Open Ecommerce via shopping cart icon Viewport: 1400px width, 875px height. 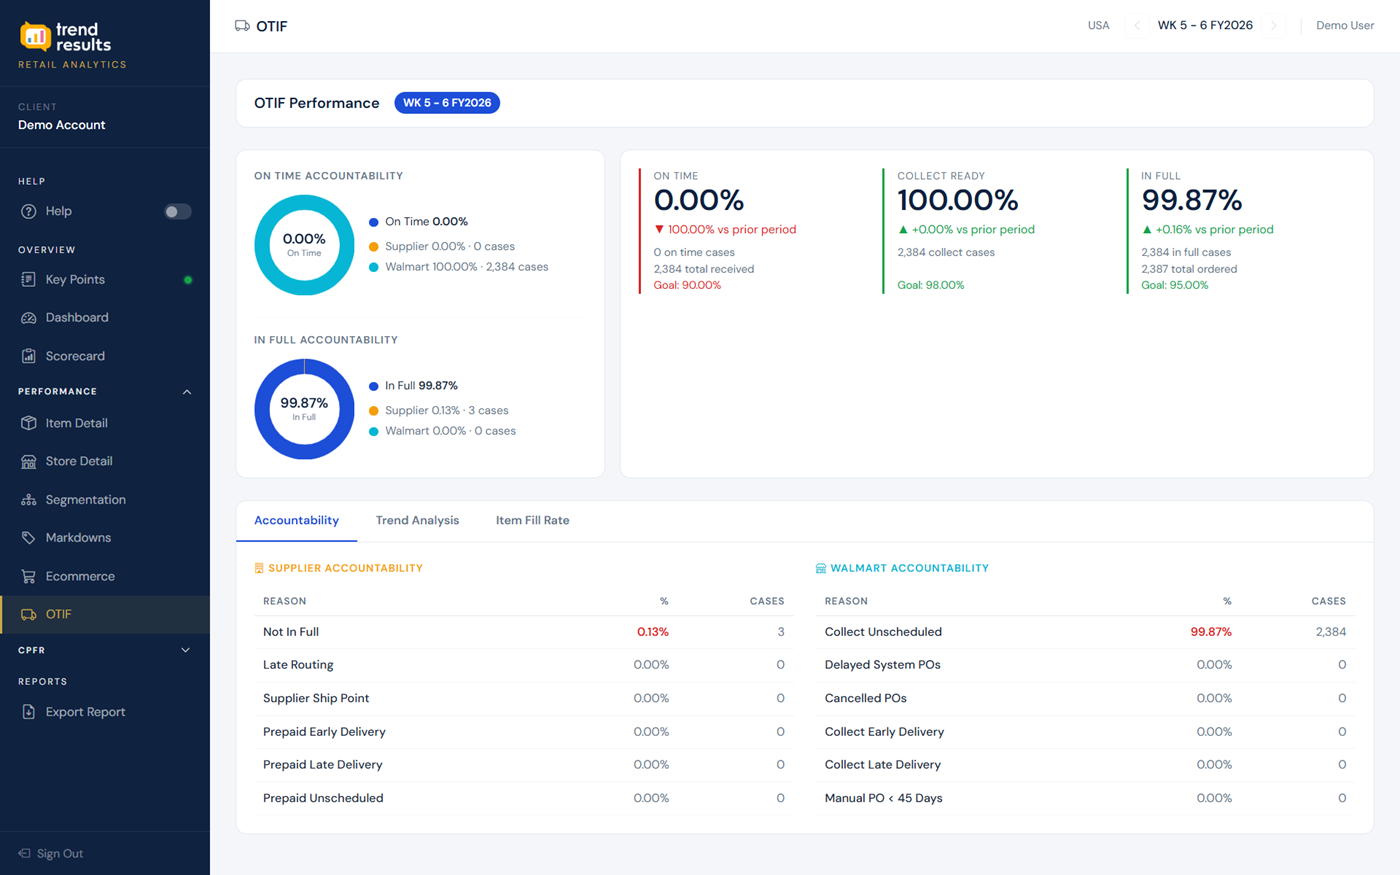pos(29,576)
